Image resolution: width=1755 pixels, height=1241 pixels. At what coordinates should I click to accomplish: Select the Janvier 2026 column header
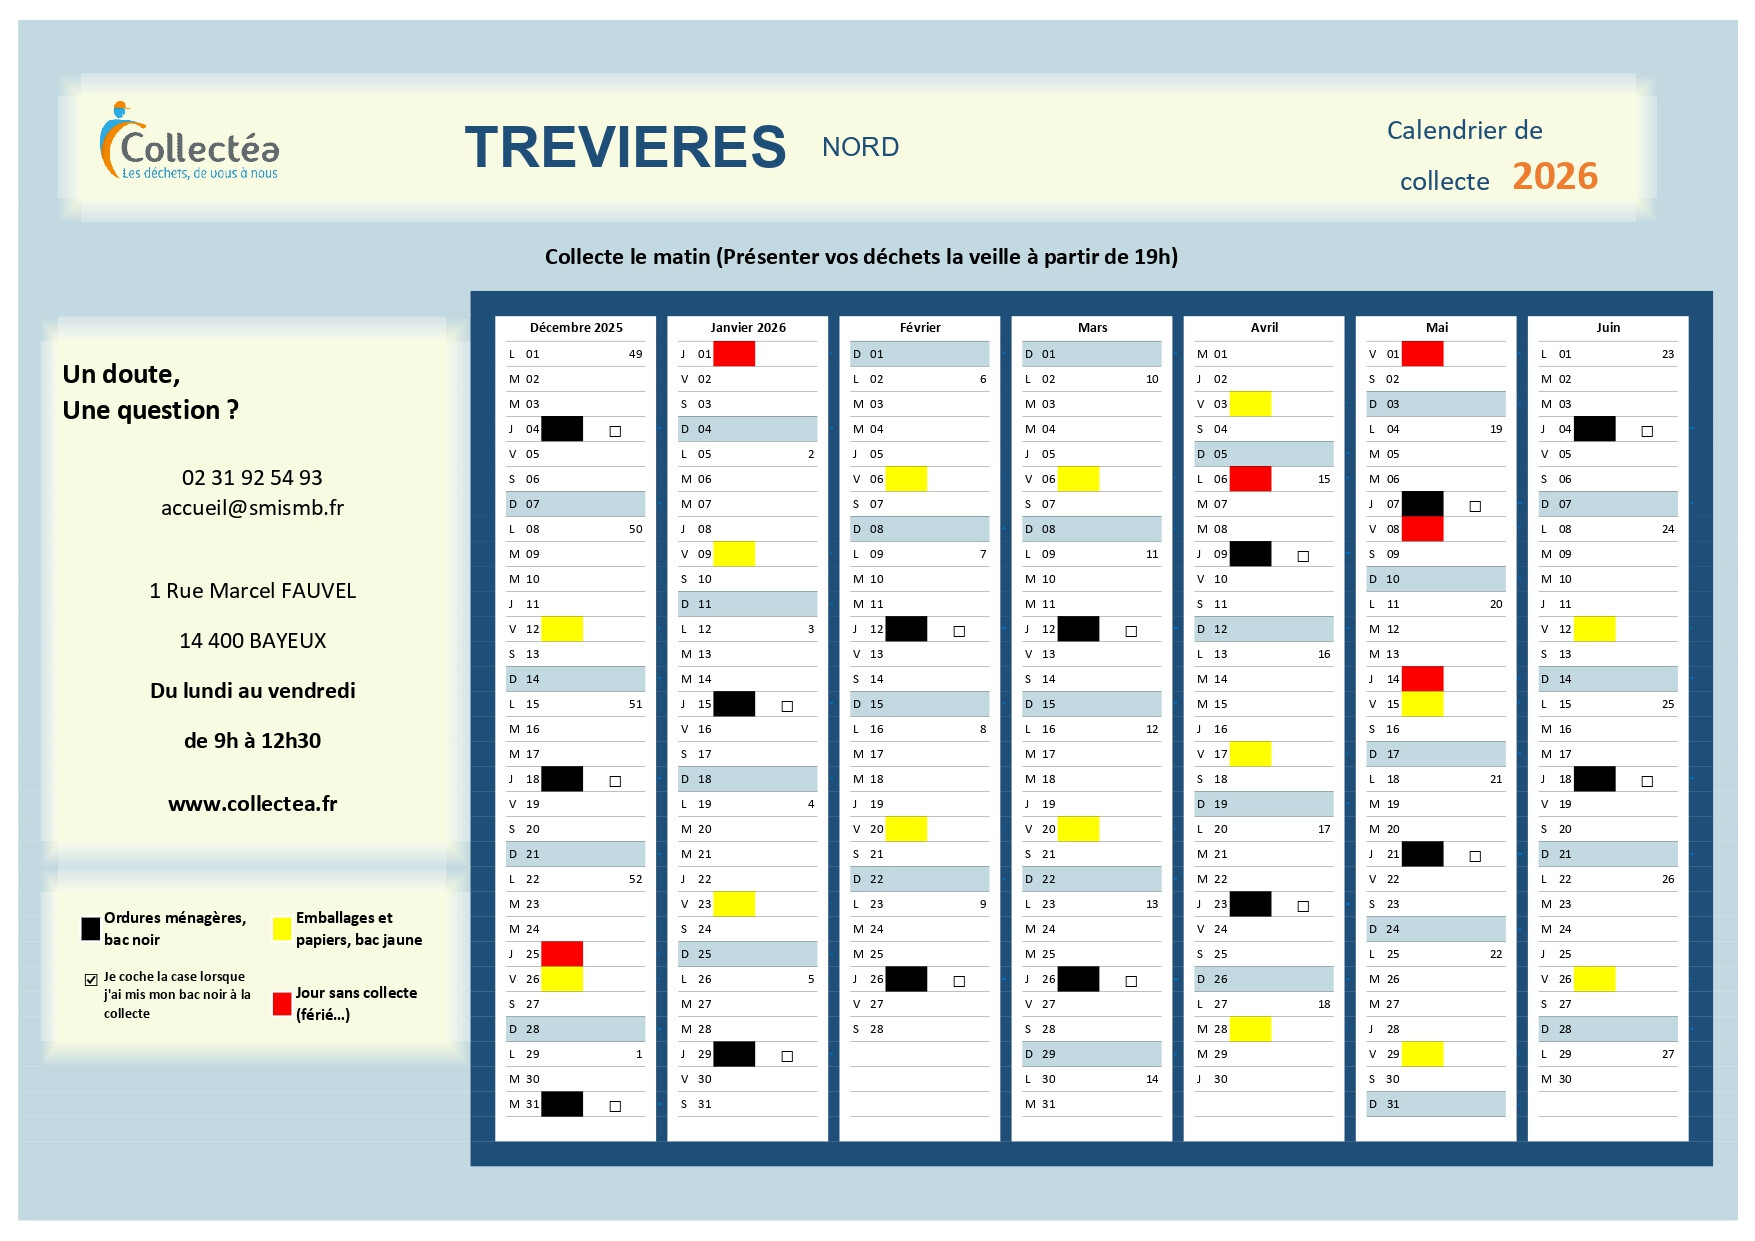[748, 328]
